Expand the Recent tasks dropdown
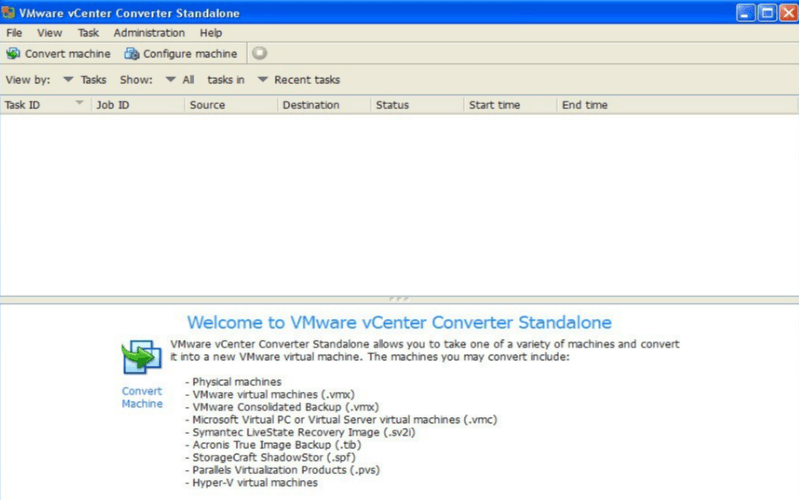Screen dimensions: 800x500 coord(262,80)
